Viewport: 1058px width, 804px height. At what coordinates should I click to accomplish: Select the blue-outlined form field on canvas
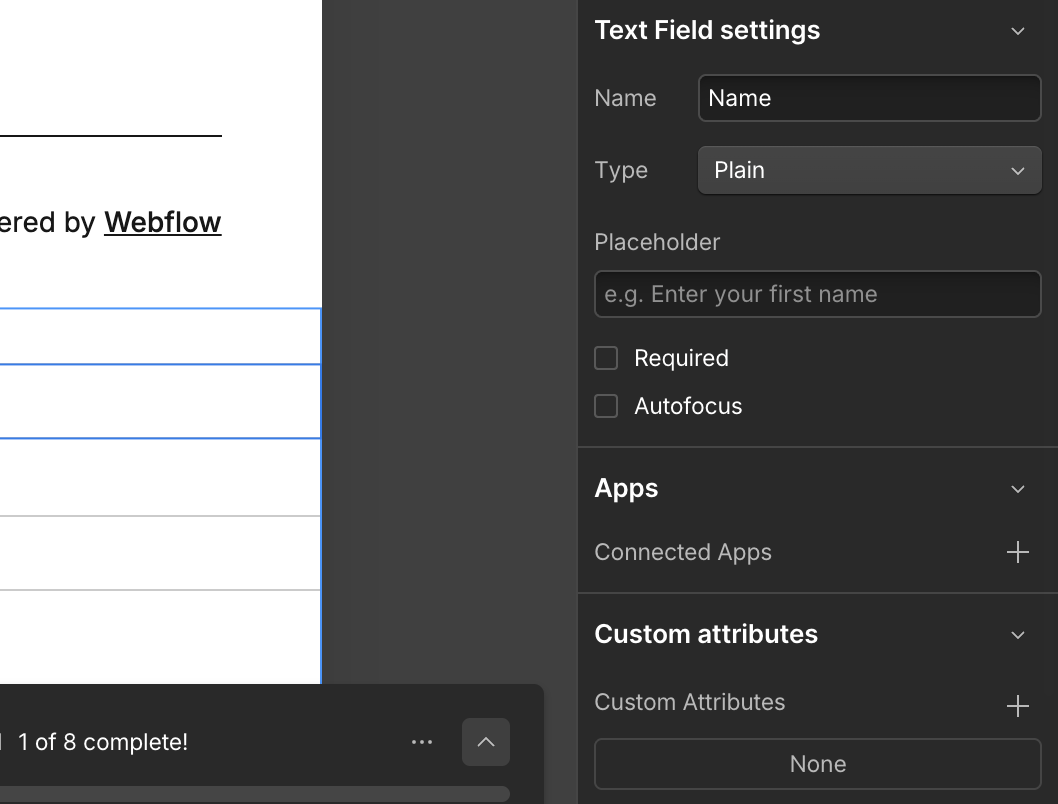(x=160, y=401)
